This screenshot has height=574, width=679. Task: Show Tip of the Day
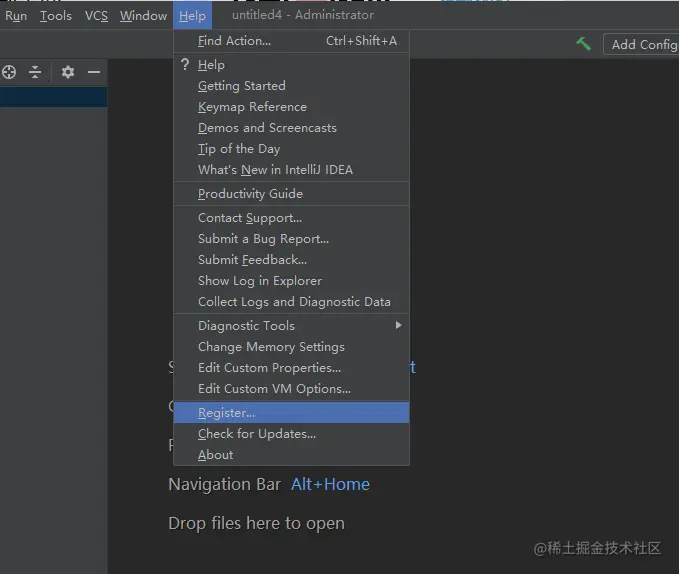coord(291,148)
